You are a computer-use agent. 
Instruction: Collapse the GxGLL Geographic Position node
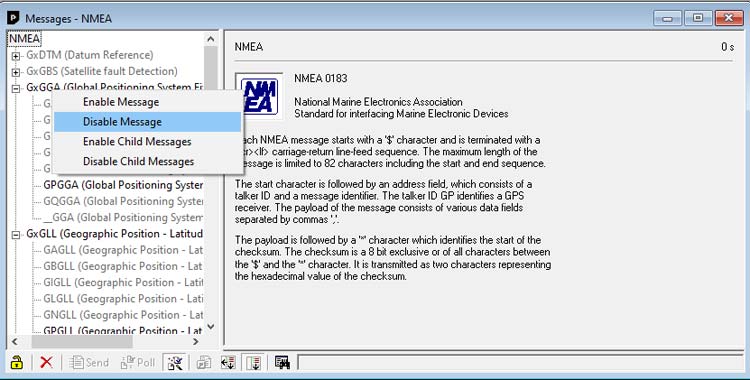pyautogui.click(x=16, y=235)
